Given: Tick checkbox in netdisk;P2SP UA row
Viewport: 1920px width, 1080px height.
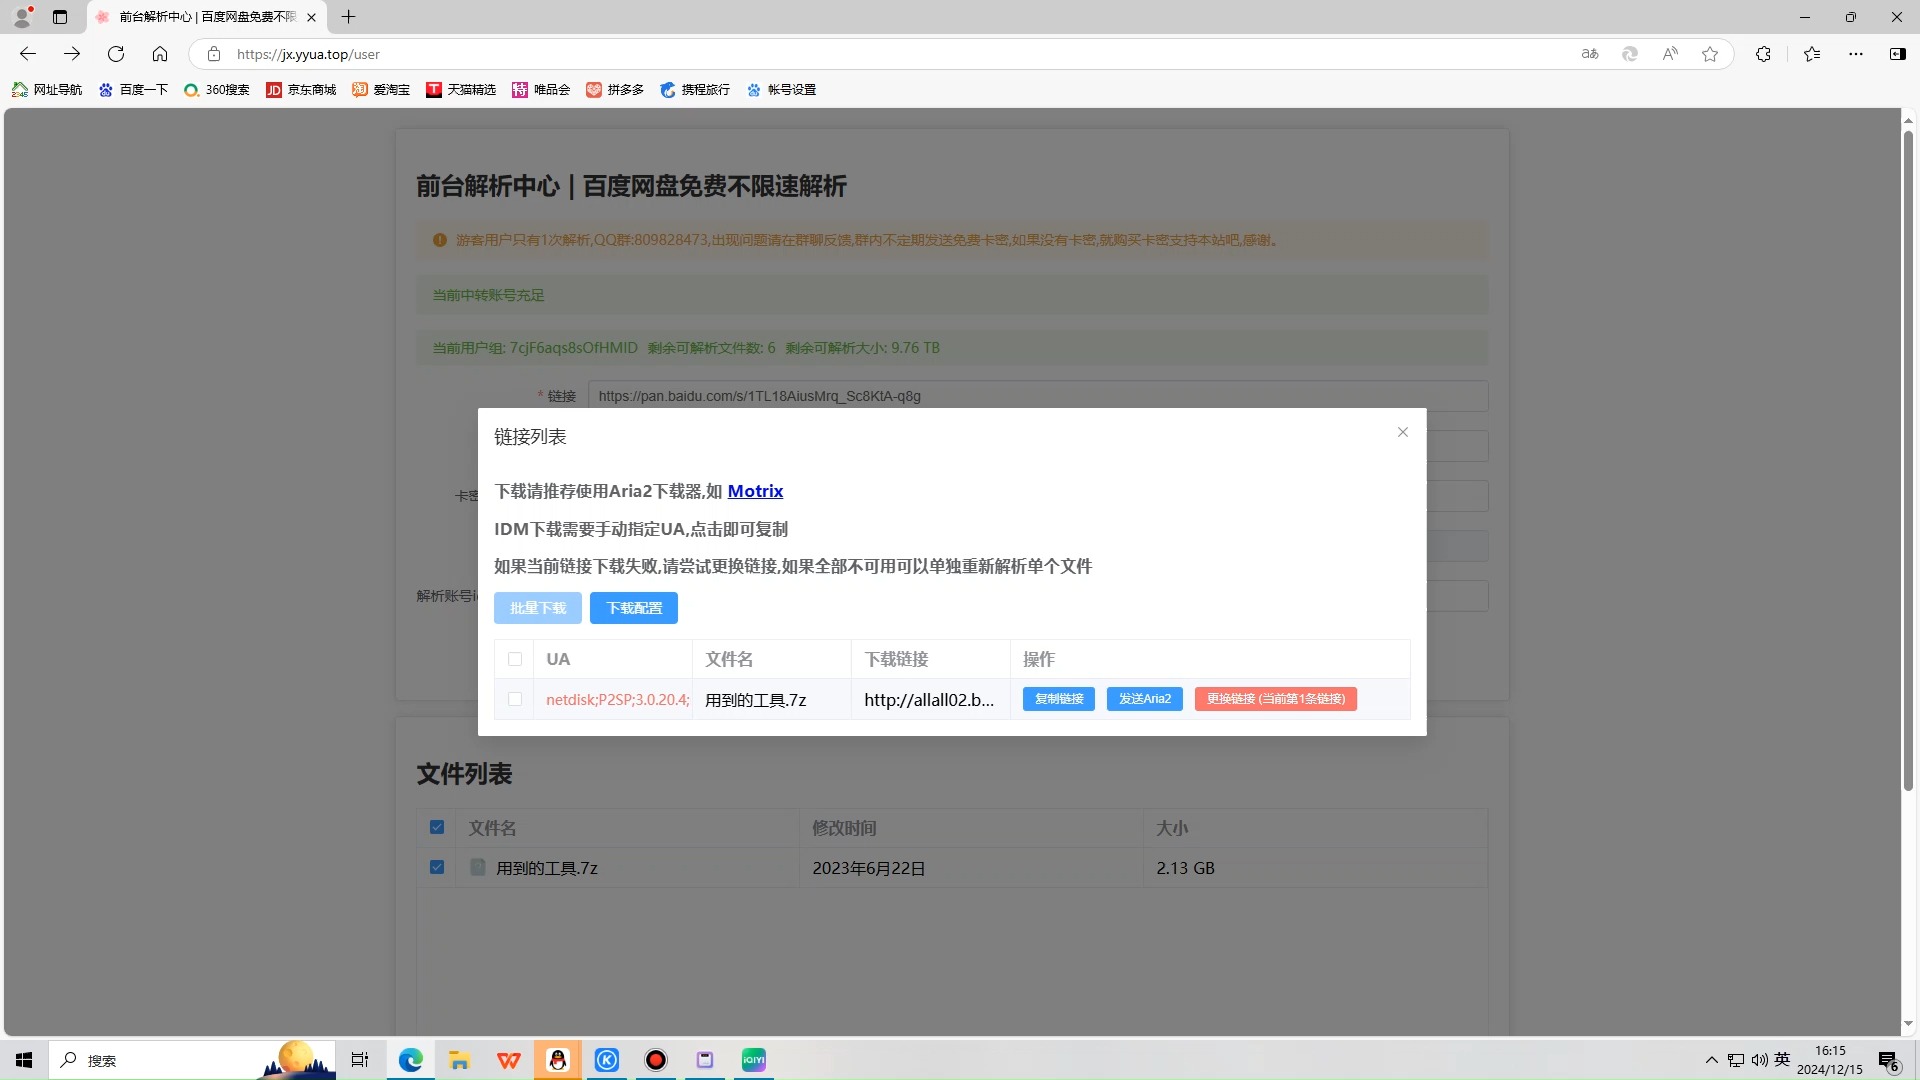Looking at the screenshot, I should (515, 699).
